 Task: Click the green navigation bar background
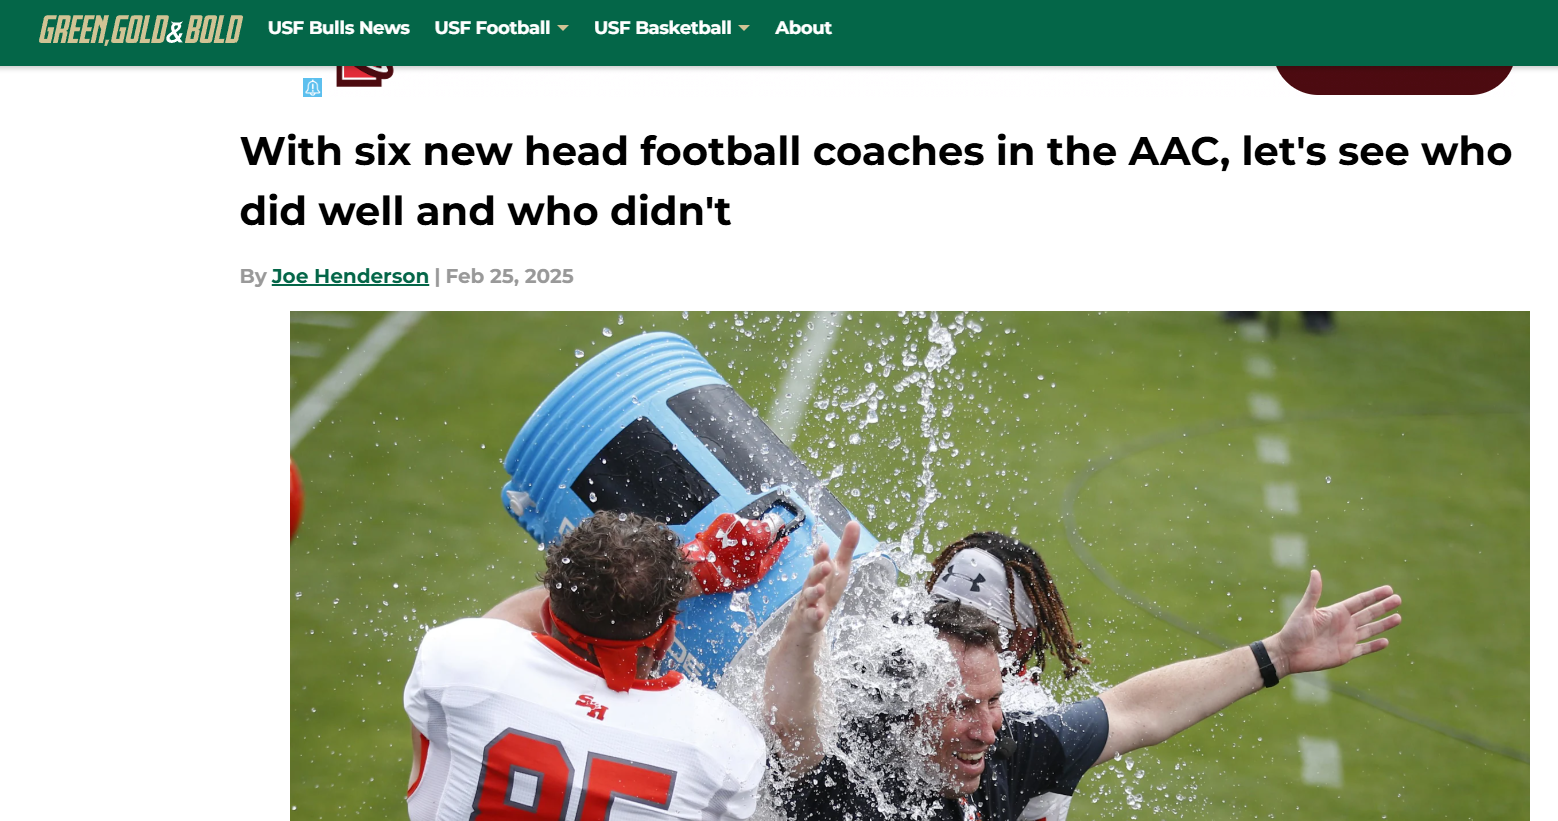click(x=1190, y=32)
